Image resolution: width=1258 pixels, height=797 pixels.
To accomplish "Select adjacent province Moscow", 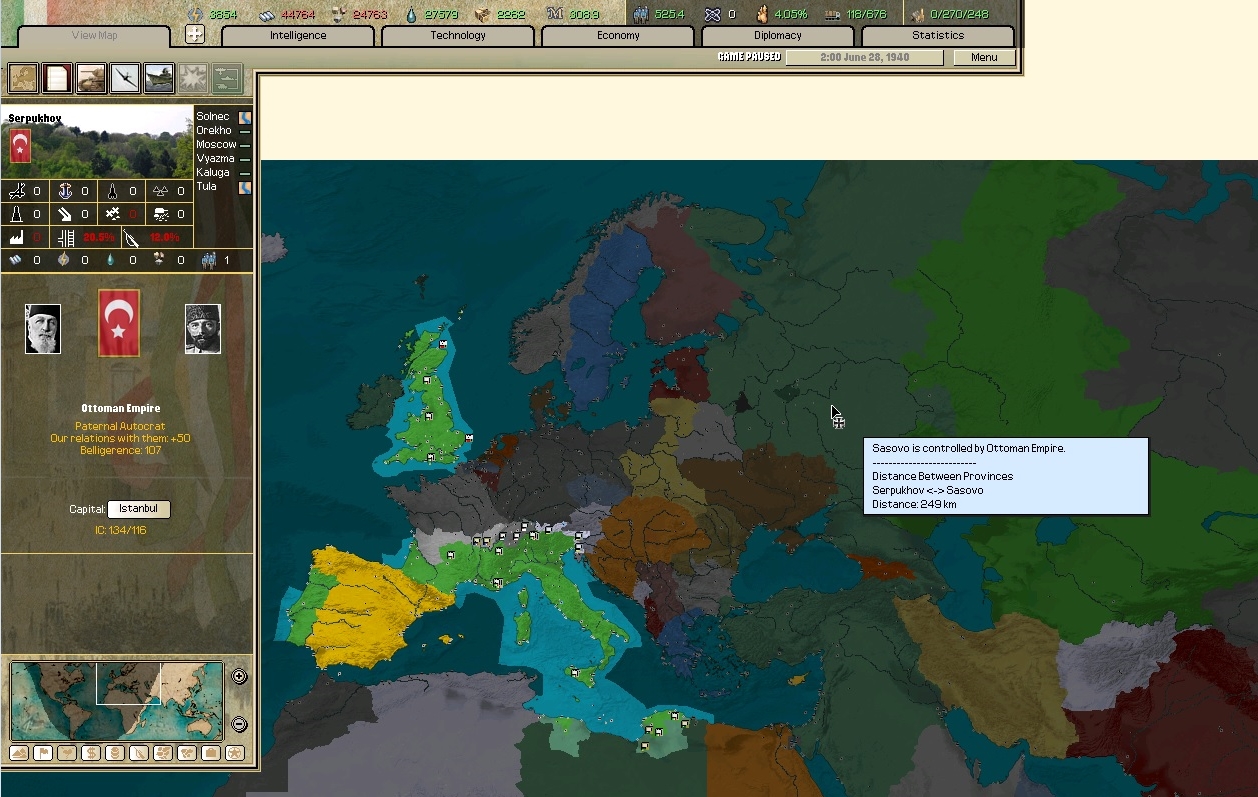I will 216,144.
